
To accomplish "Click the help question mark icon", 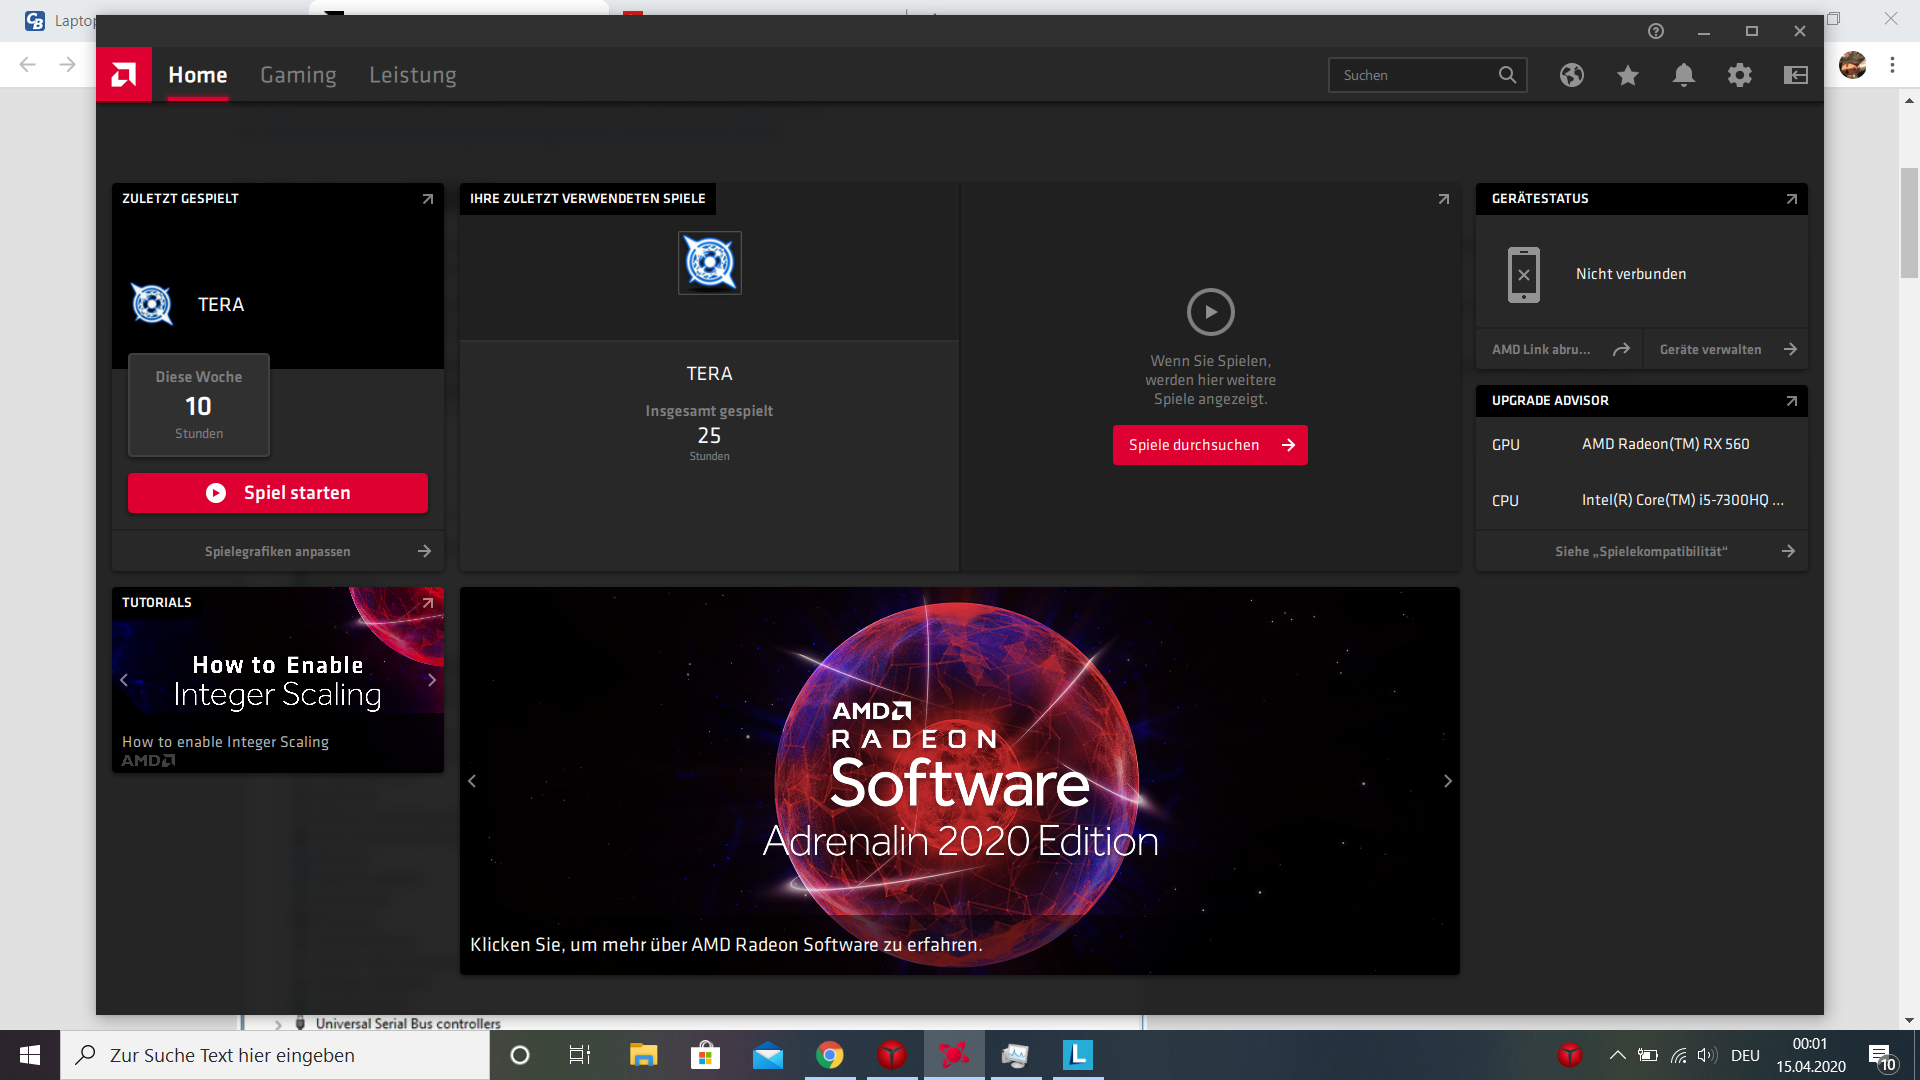I will point(1655,31).
